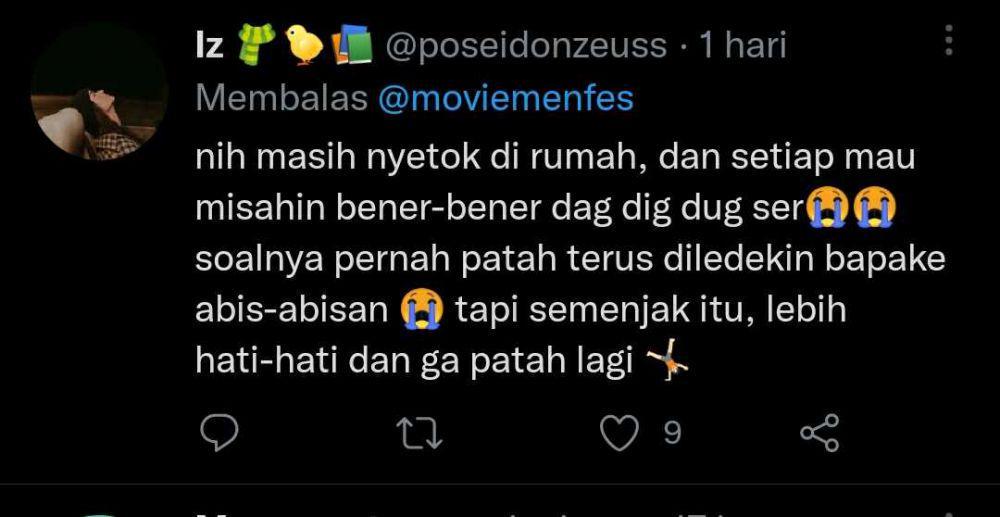Viewport: 1000px width, 517px height.
Task: Open the share icon on the tweet
Action: tap(820, 433)
